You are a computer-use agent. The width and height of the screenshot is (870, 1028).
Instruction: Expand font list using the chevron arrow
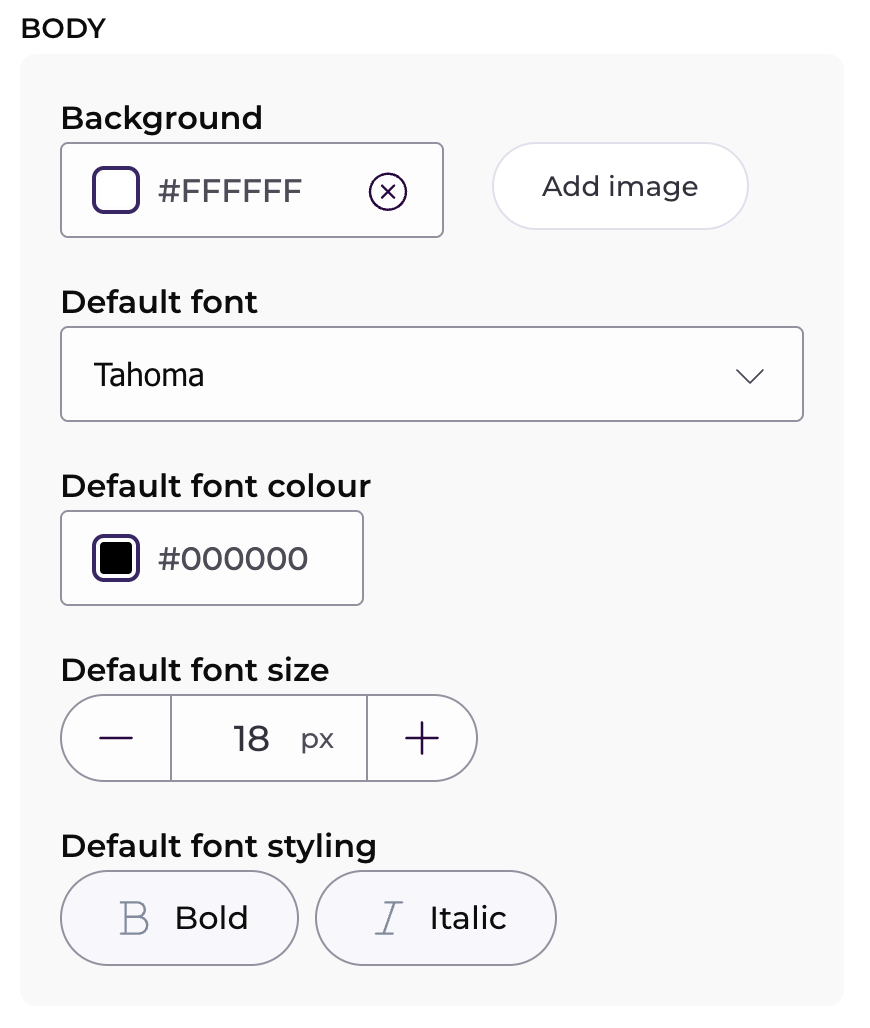pos(749,376)
